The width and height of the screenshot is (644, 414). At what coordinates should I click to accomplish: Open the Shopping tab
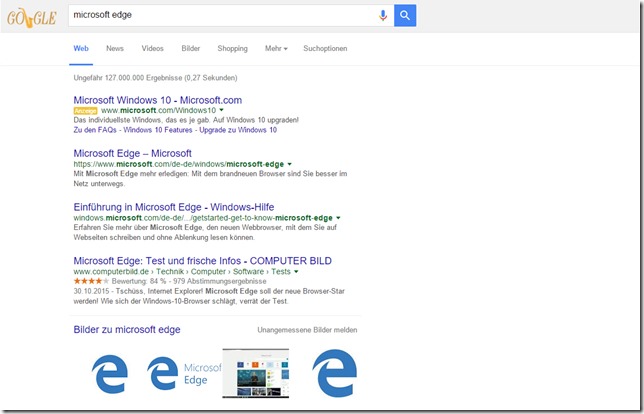(232, 48)
